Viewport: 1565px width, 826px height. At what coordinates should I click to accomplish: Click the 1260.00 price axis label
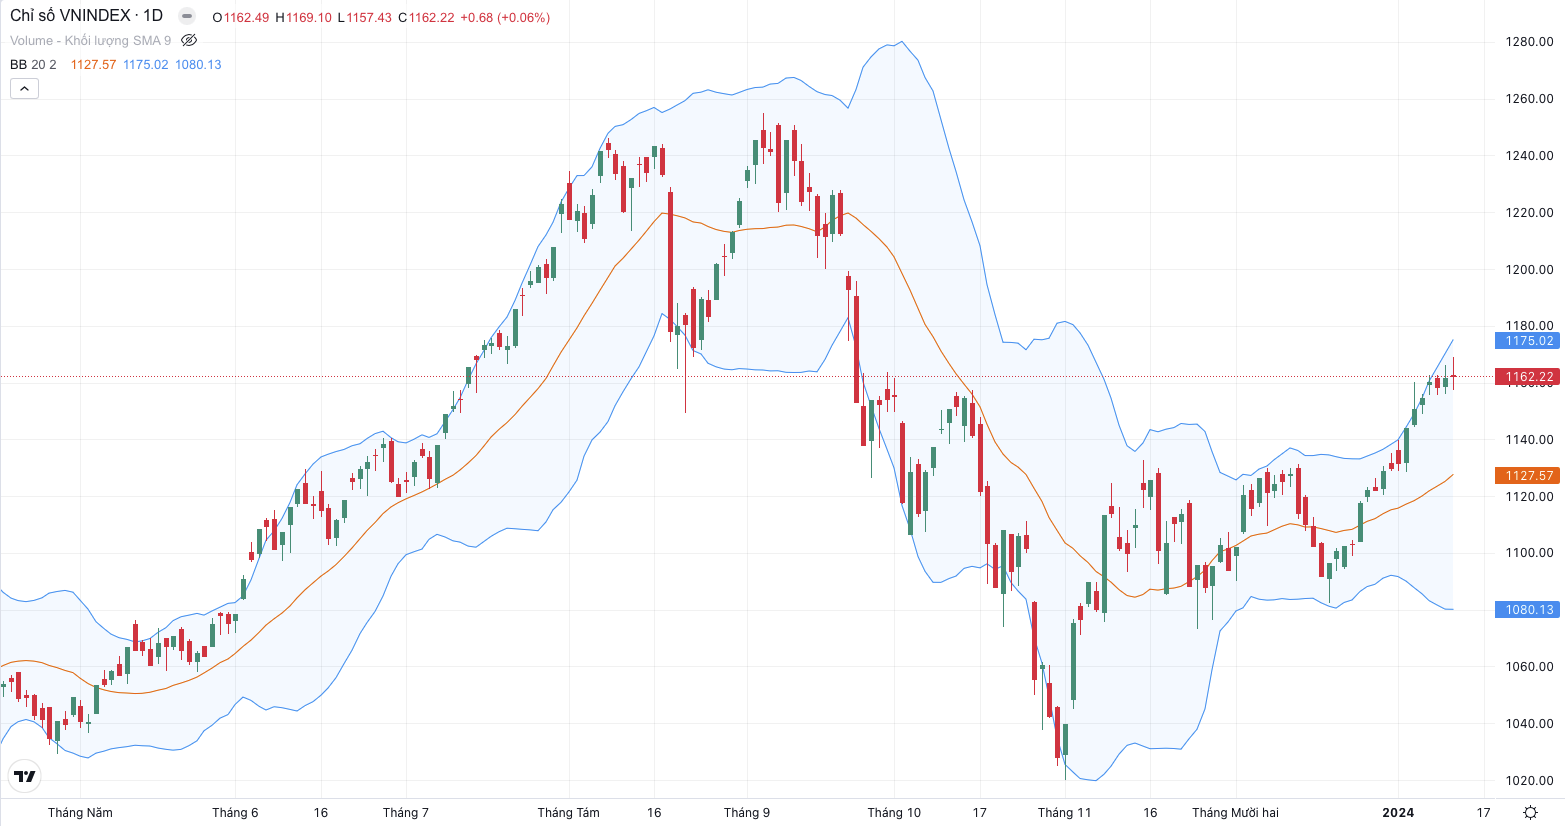pyautogui.click(x=1530, y=98)
